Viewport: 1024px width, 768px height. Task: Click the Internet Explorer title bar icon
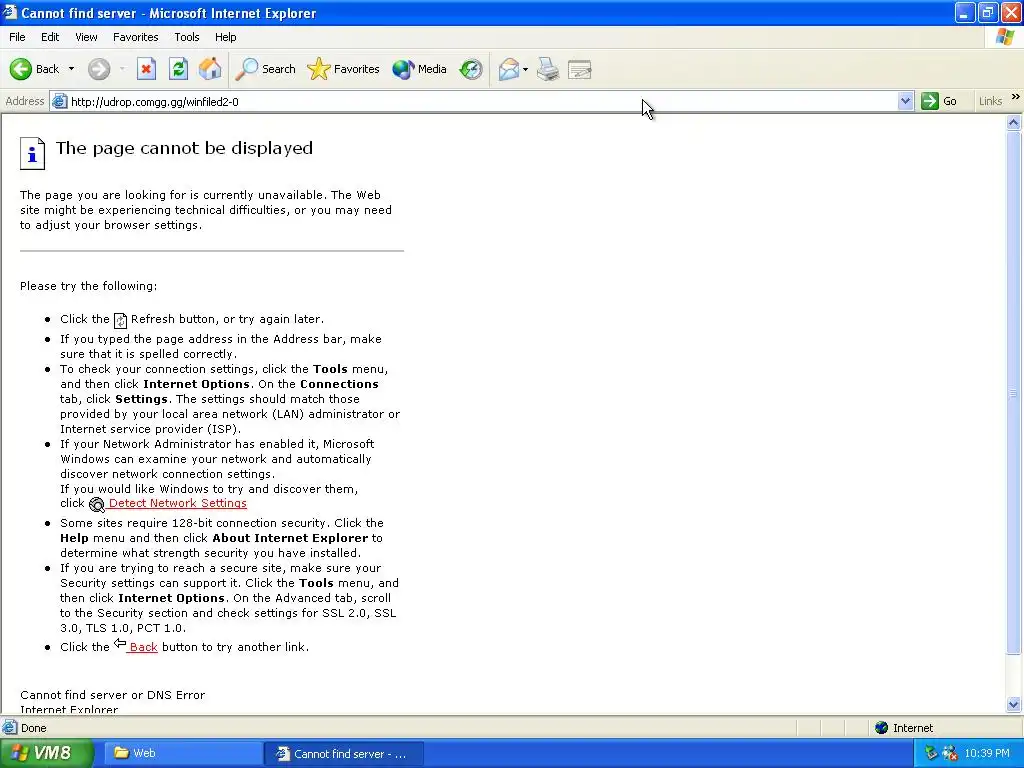click(10, 12)
